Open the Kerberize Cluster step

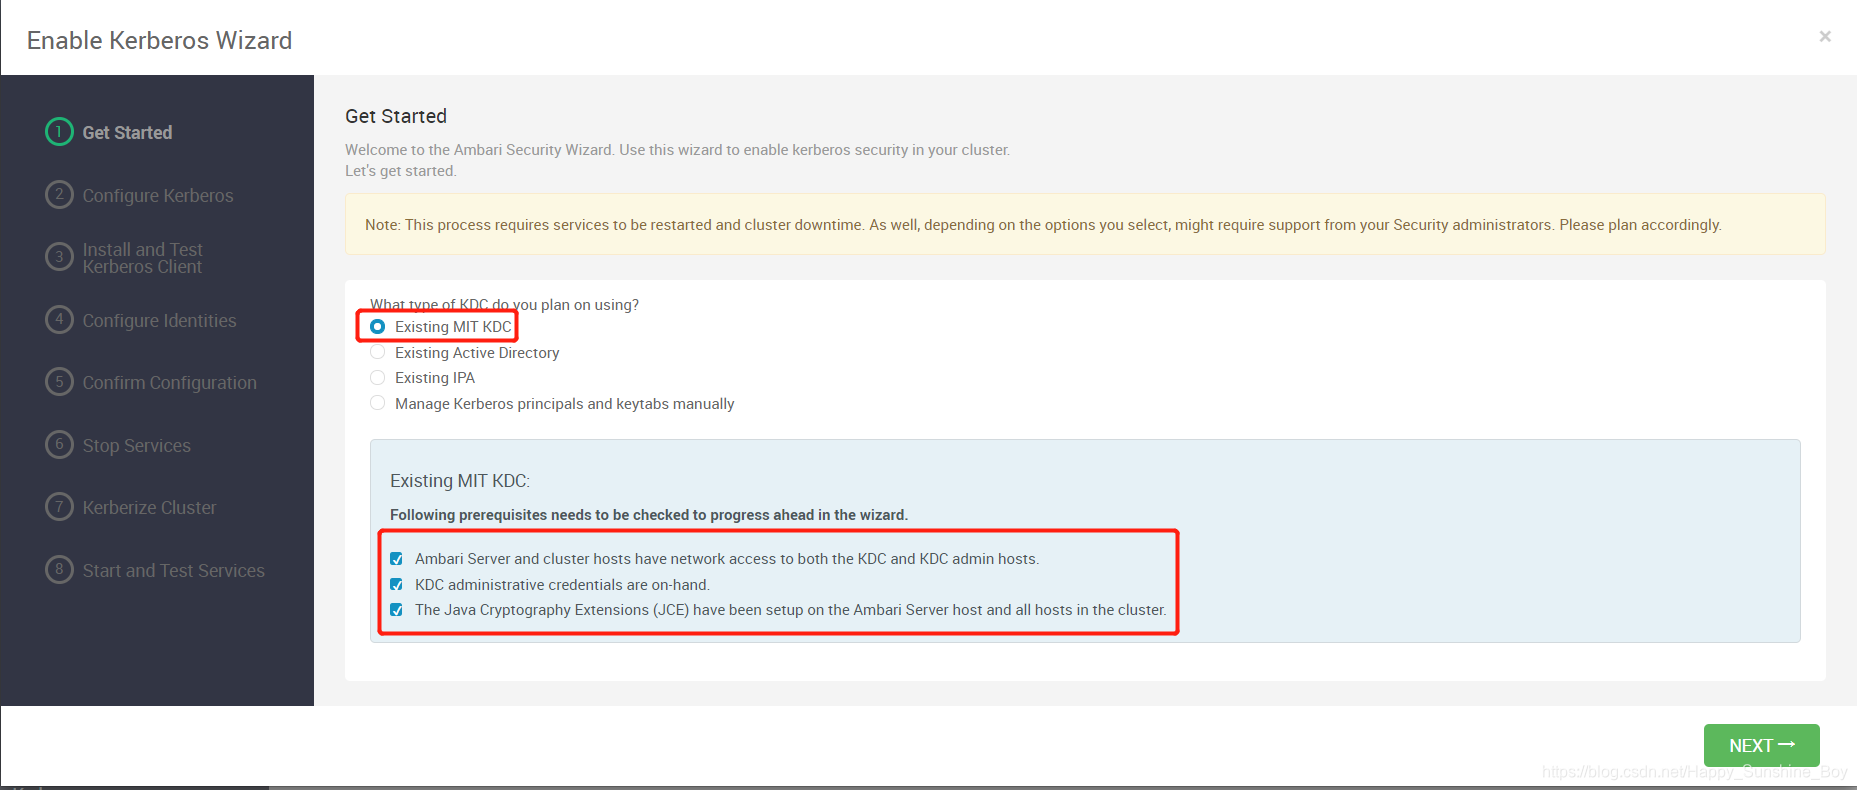tap(149, 508)
